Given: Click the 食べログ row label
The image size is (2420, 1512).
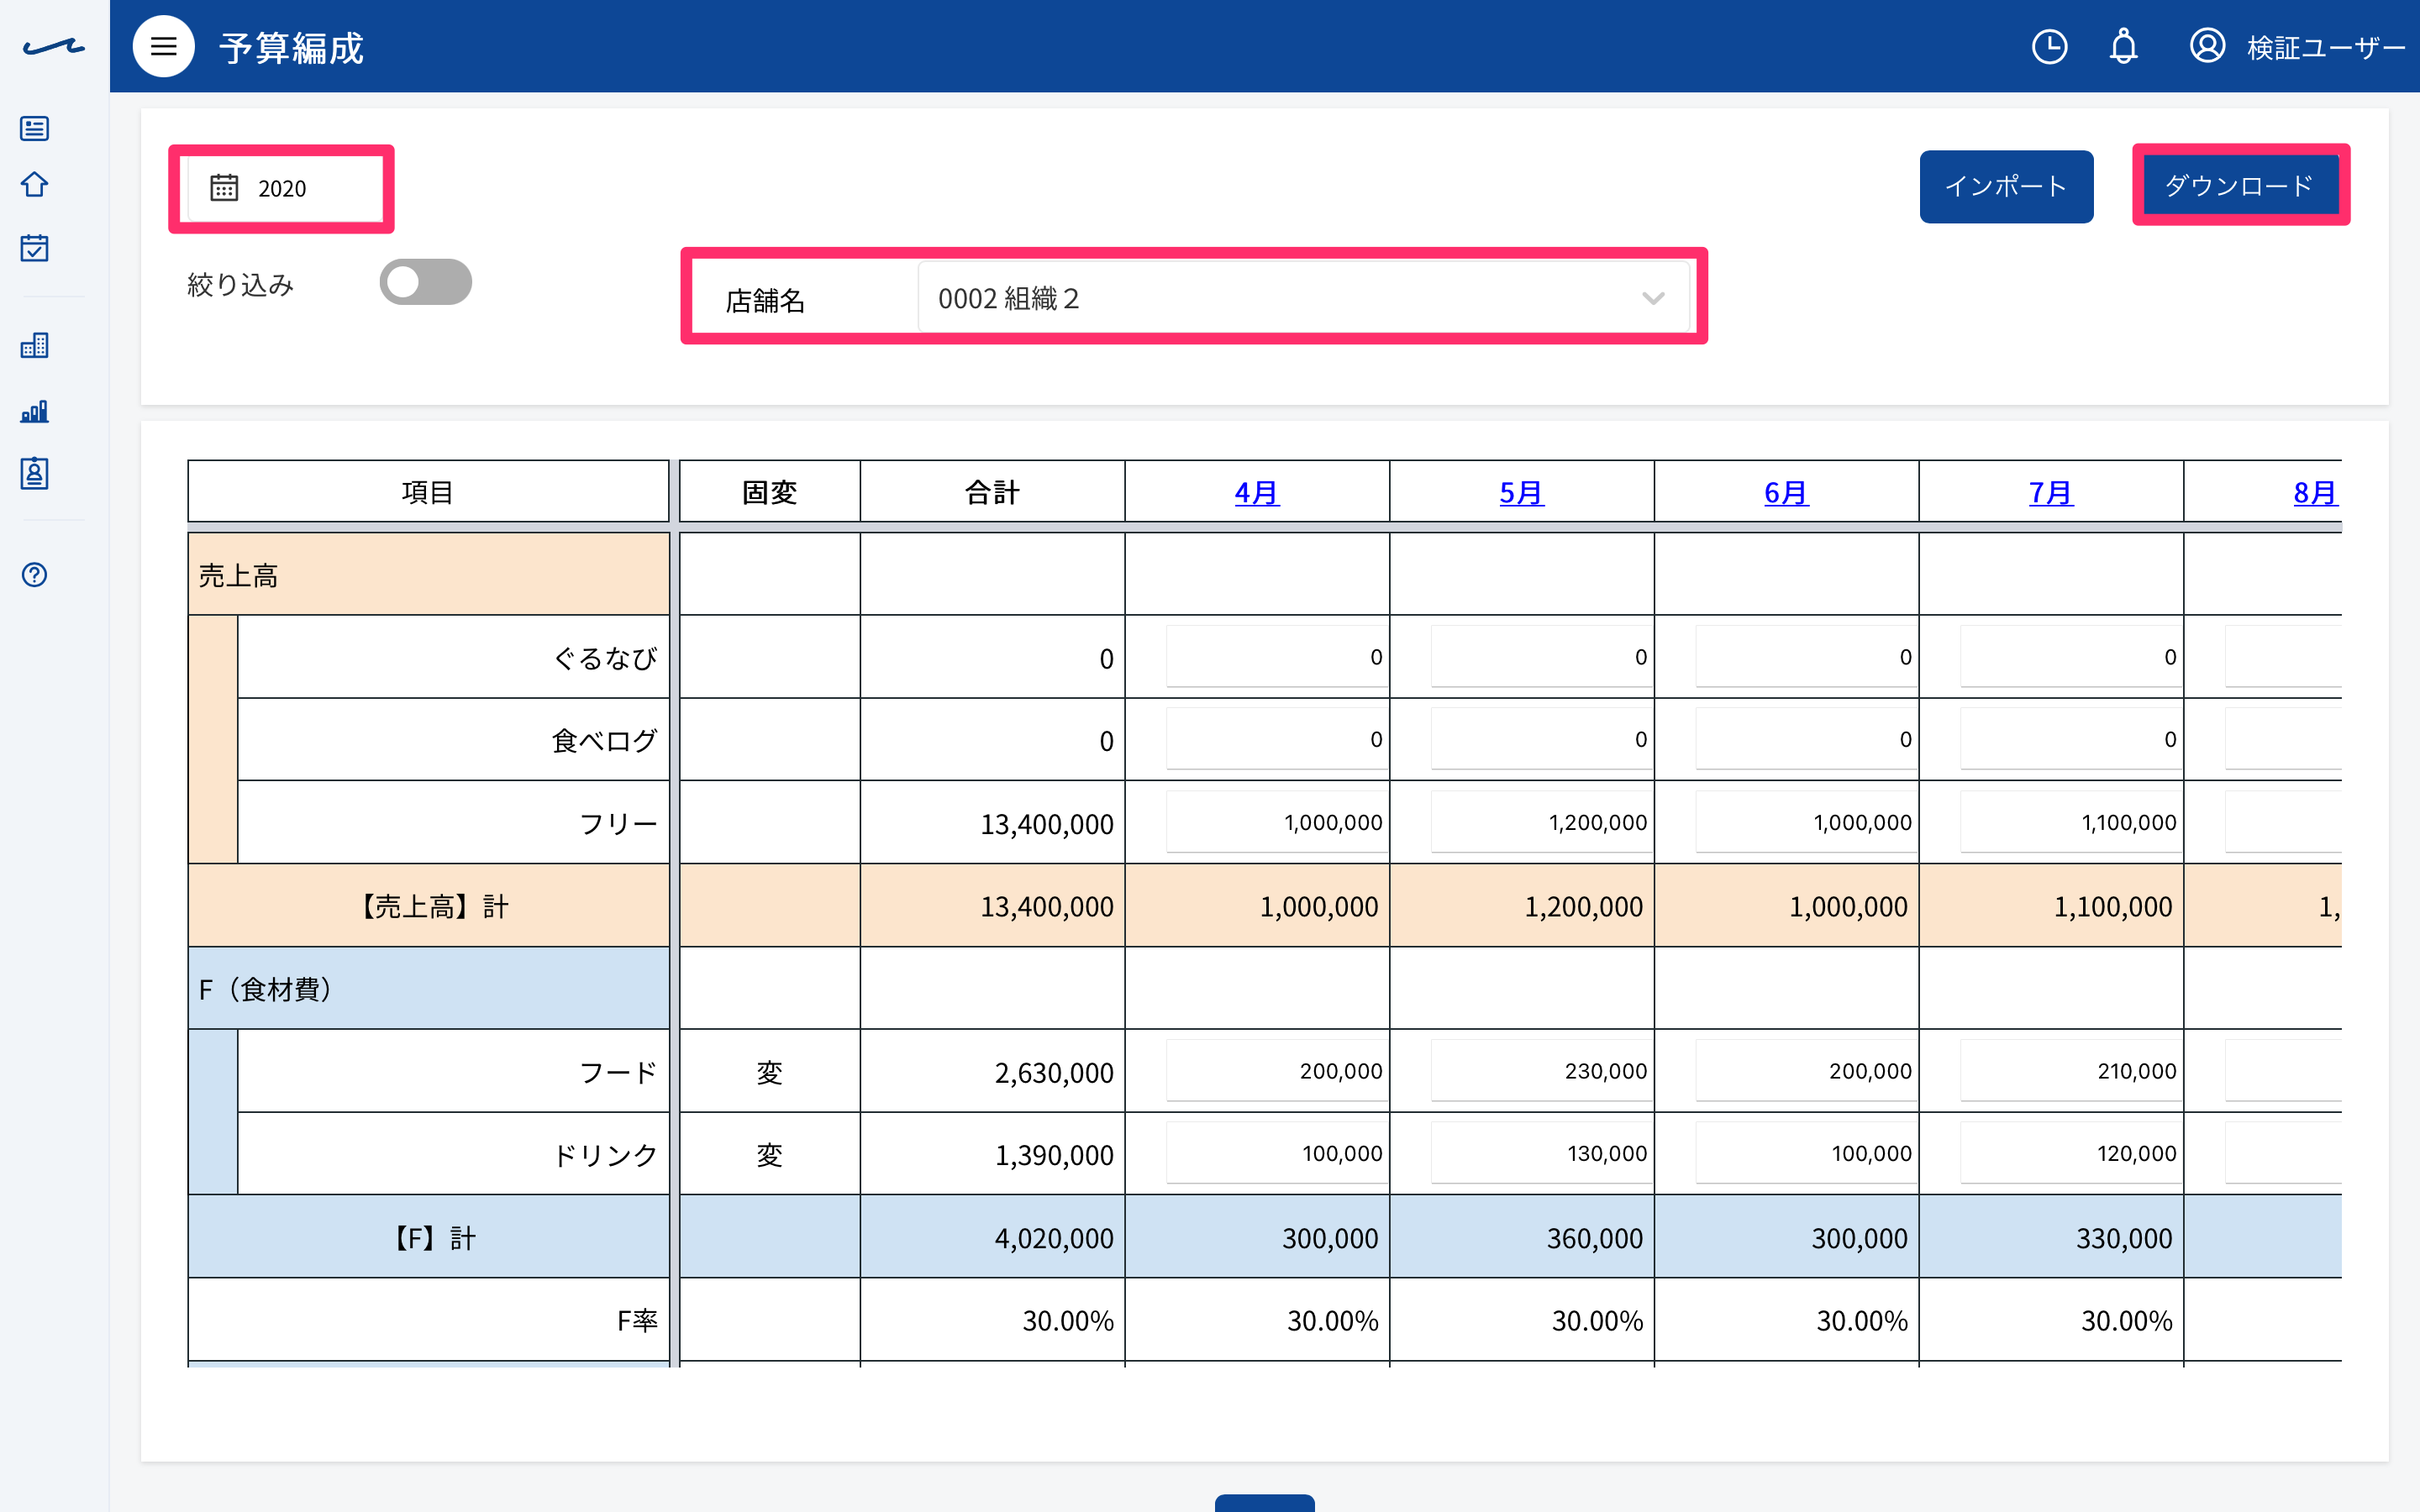Looking at the screenshot, I should coord(605,741).
